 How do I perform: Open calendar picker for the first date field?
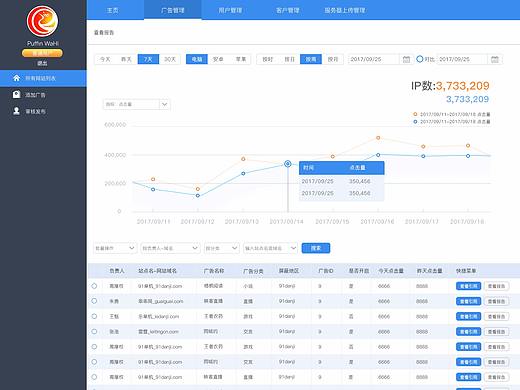click(406, 59)
